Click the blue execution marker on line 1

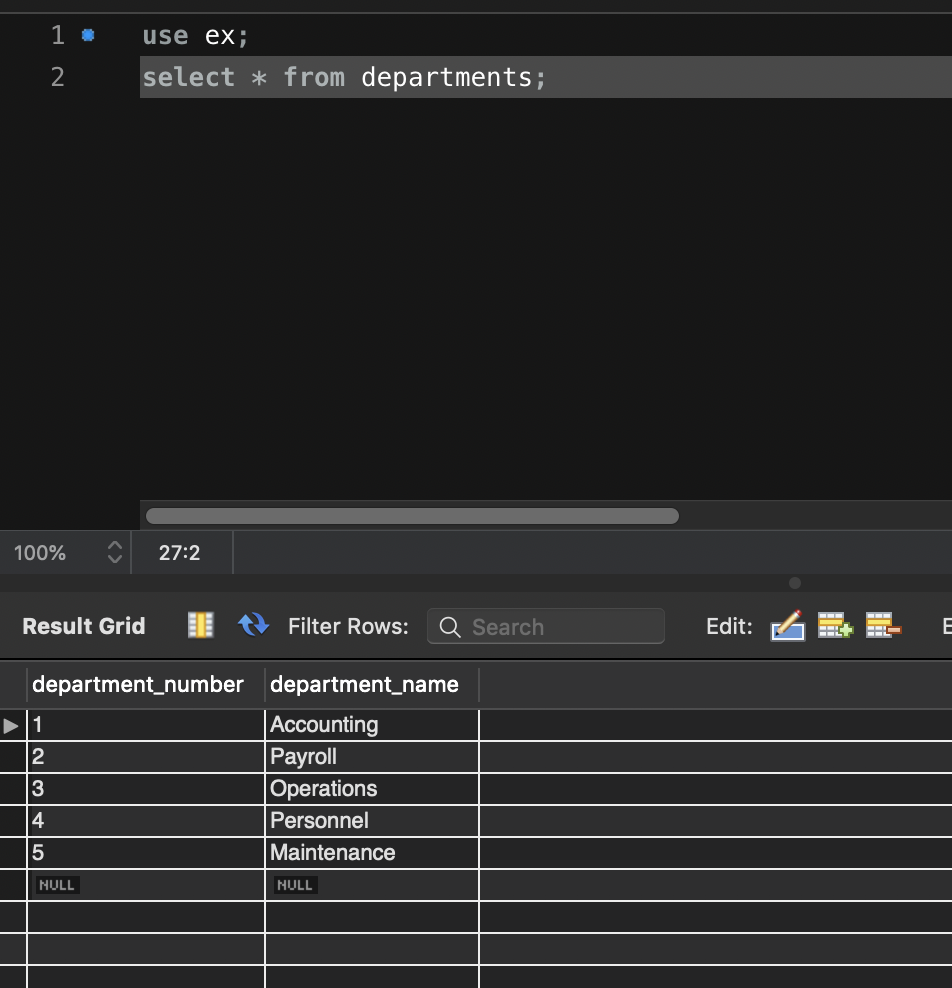[x=88, y=34]
